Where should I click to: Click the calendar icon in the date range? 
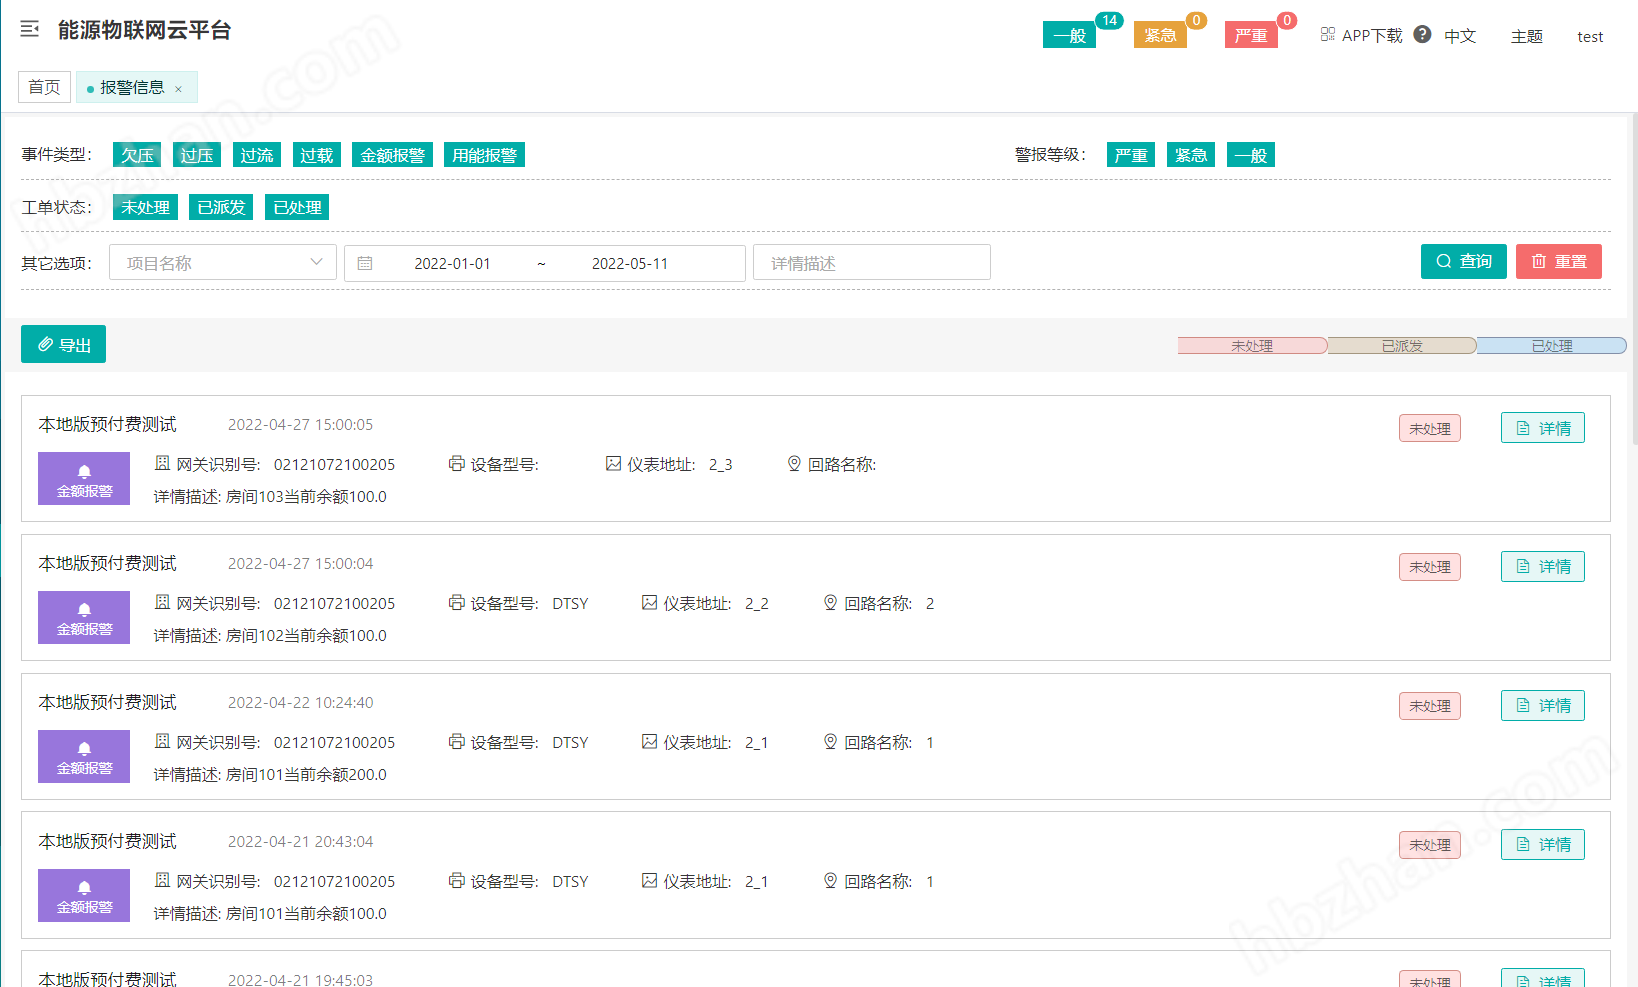click(x=365, y=263)
